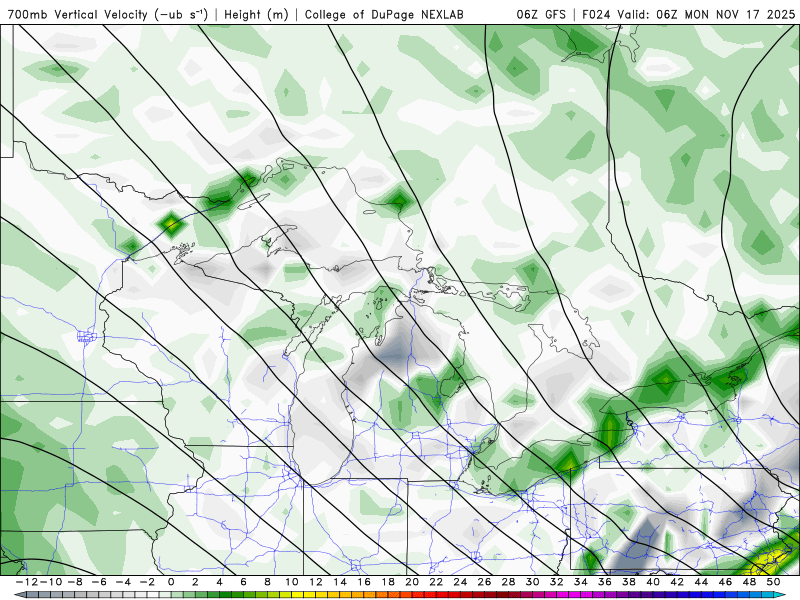Click the 40 value on the color scale
Viewport: 800px width, 600px height.
click(x=653, y=582)
